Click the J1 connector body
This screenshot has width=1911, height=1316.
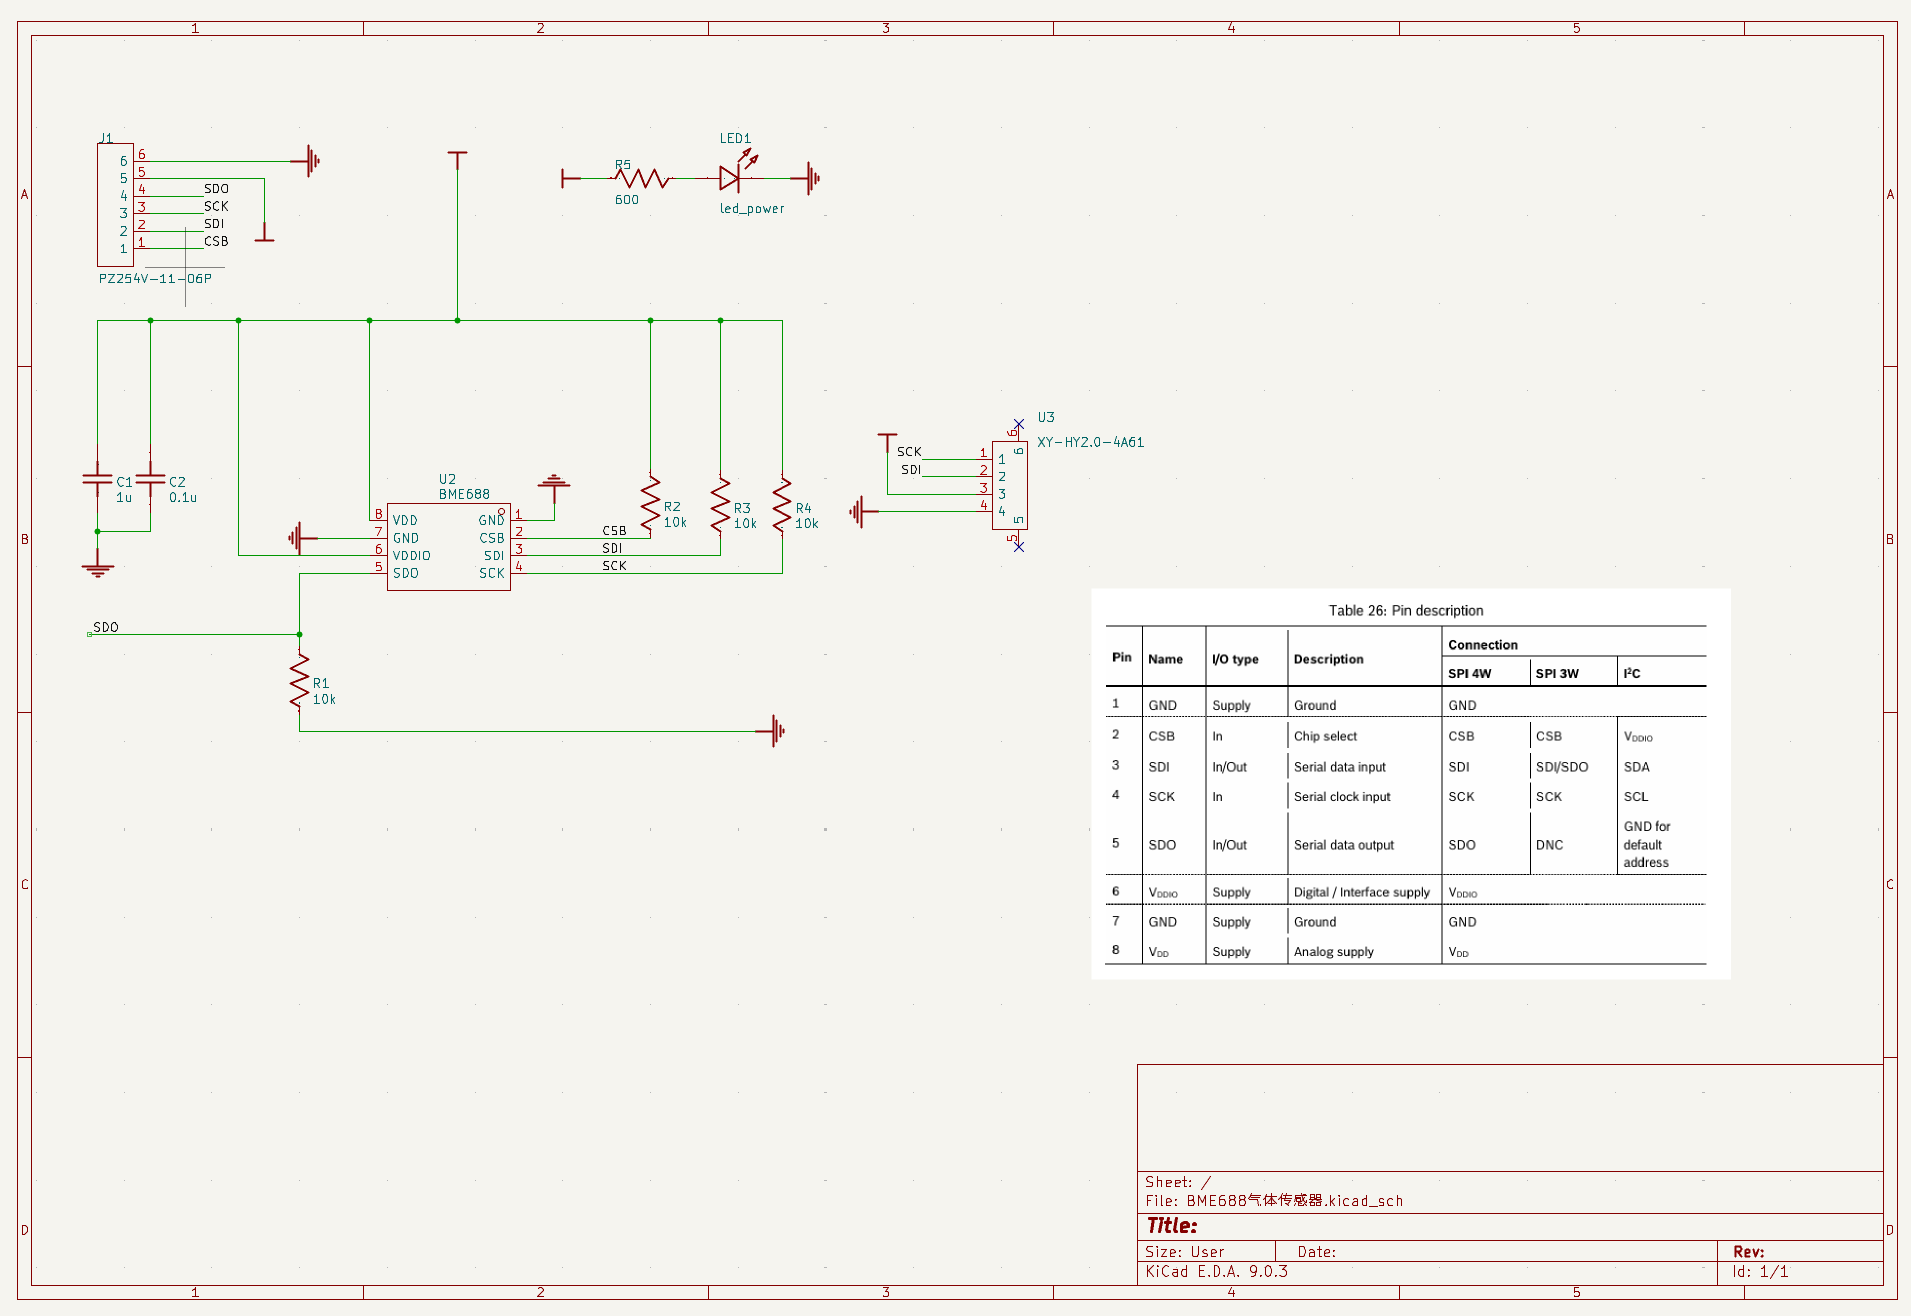click(x=115, y=204)
